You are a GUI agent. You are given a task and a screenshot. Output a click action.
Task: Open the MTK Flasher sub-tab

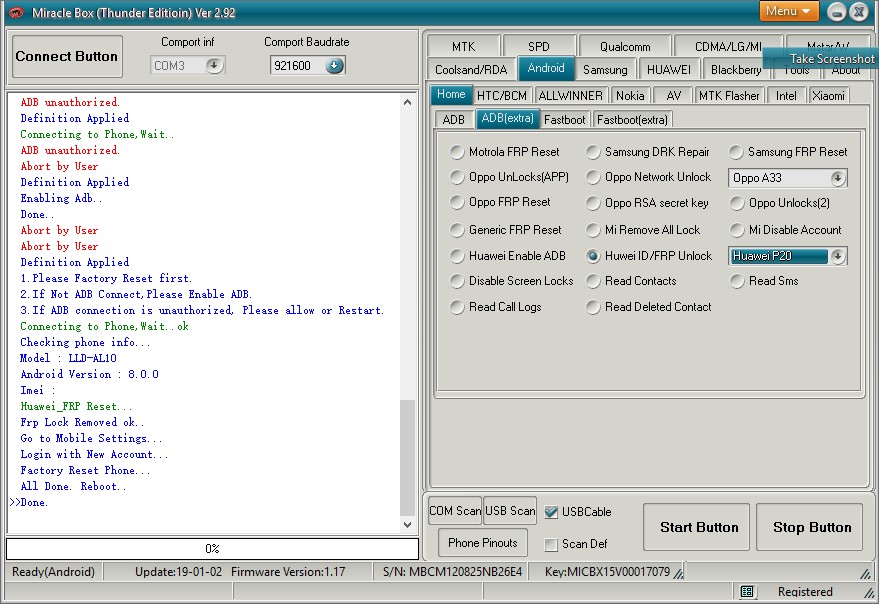point(729,96)
